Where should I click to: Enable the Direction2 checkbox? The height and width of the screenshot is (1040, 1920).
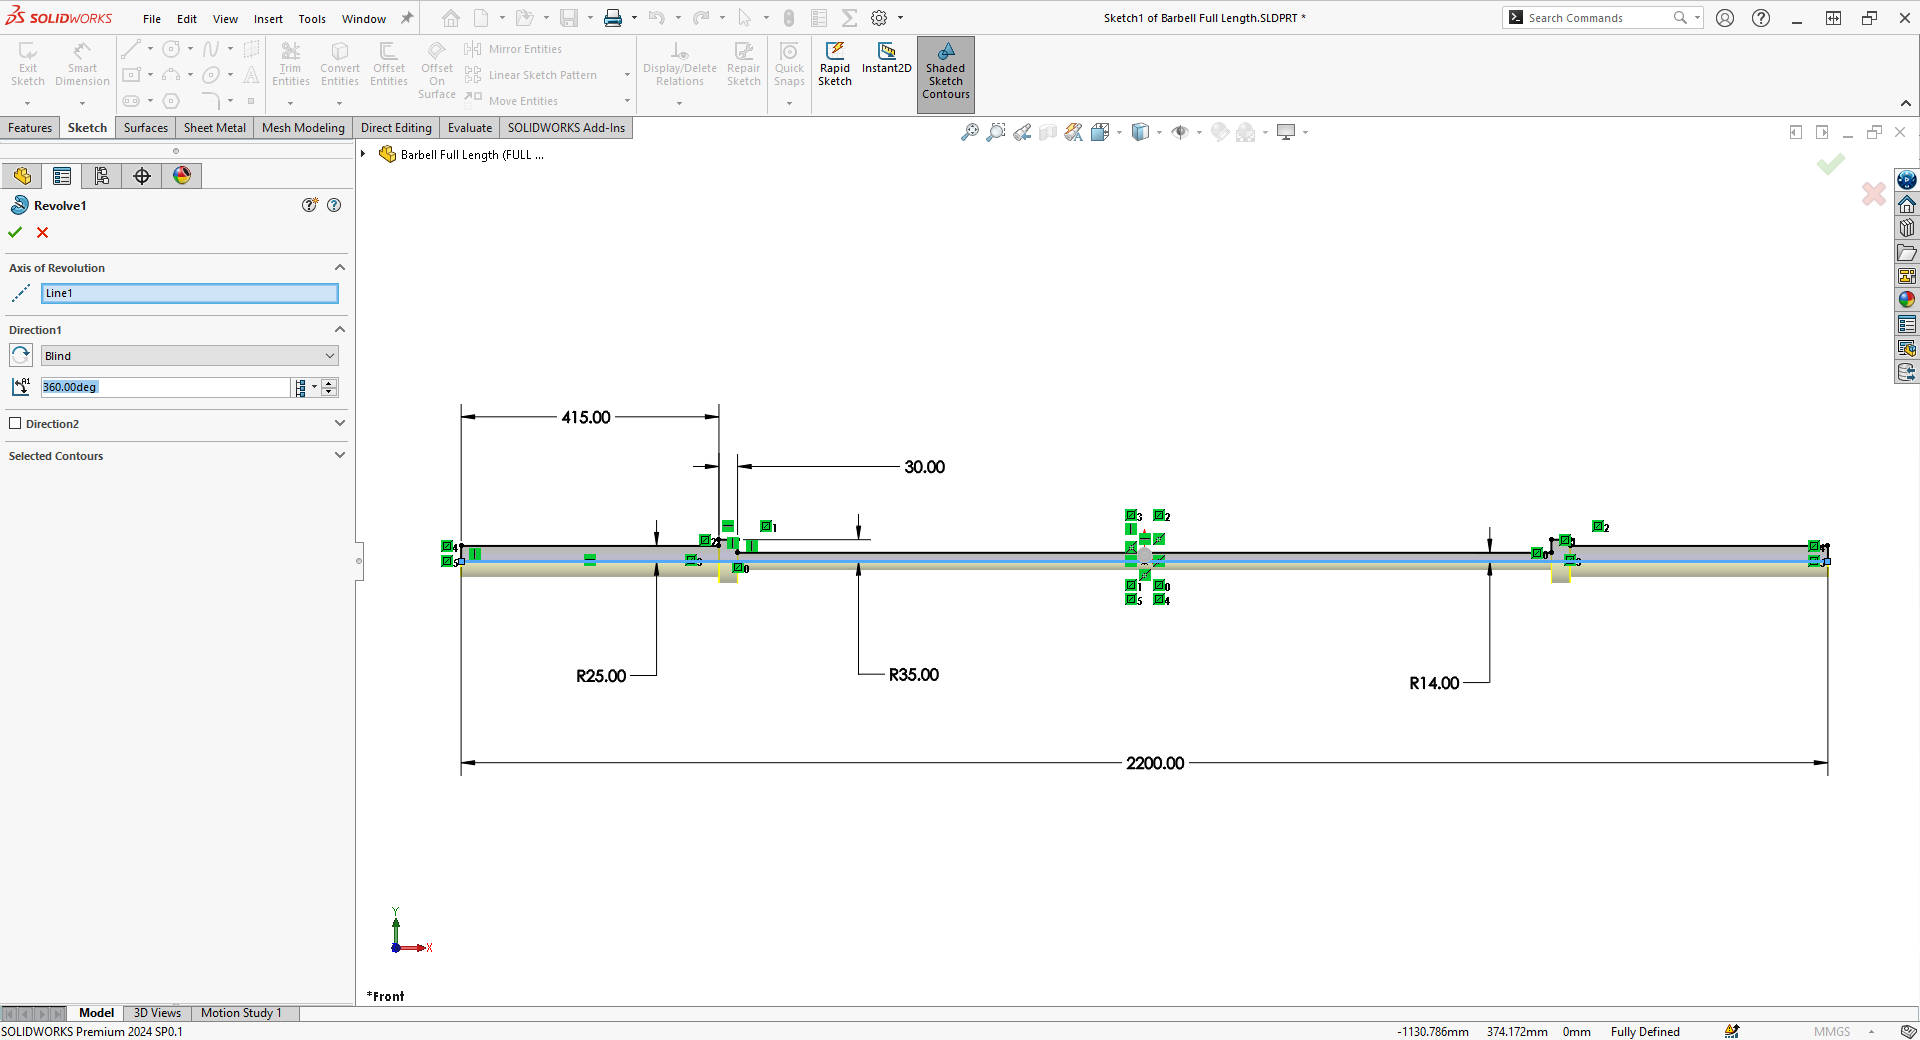coord(15,424)
